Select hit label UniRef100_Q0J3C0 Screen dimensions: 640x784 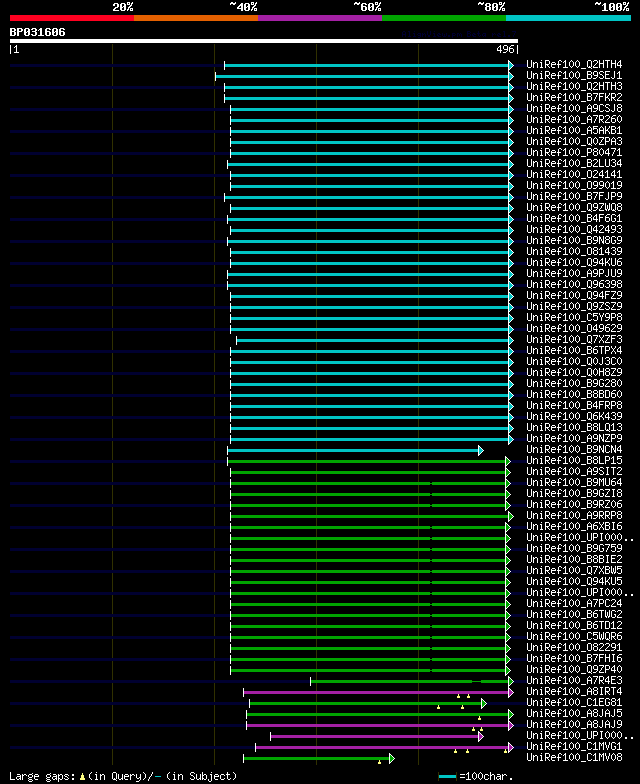pos(574,362)
